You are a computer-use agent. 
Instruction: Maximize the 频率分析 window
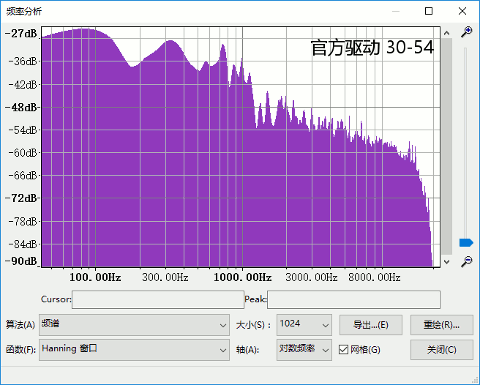pyautogui.click(x=429, y=11)
